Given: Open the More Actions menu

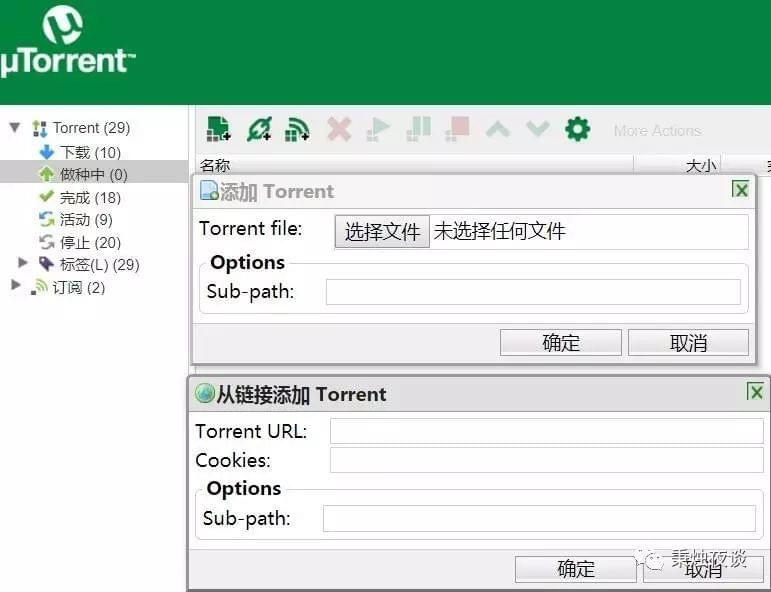Looking at the screenshot, I should pyautogui.click(x=657, y=130).
